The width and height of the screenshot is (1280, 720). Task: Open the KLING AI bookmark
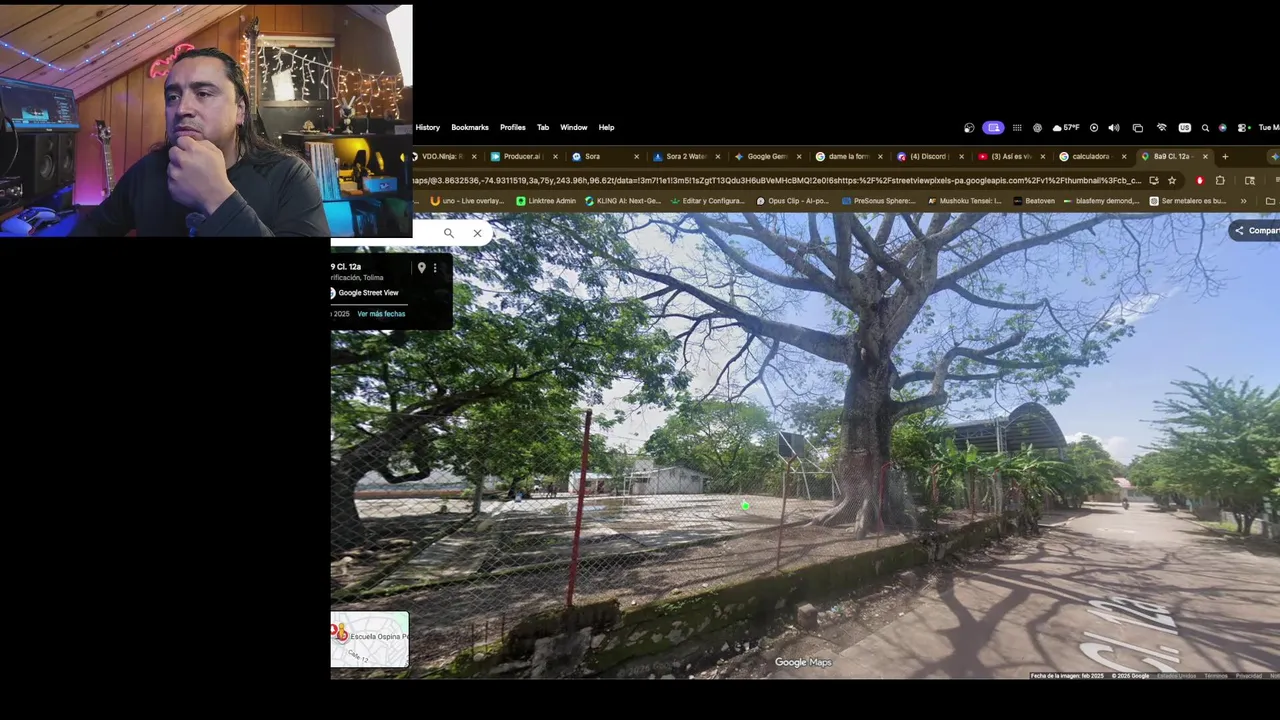622,201
